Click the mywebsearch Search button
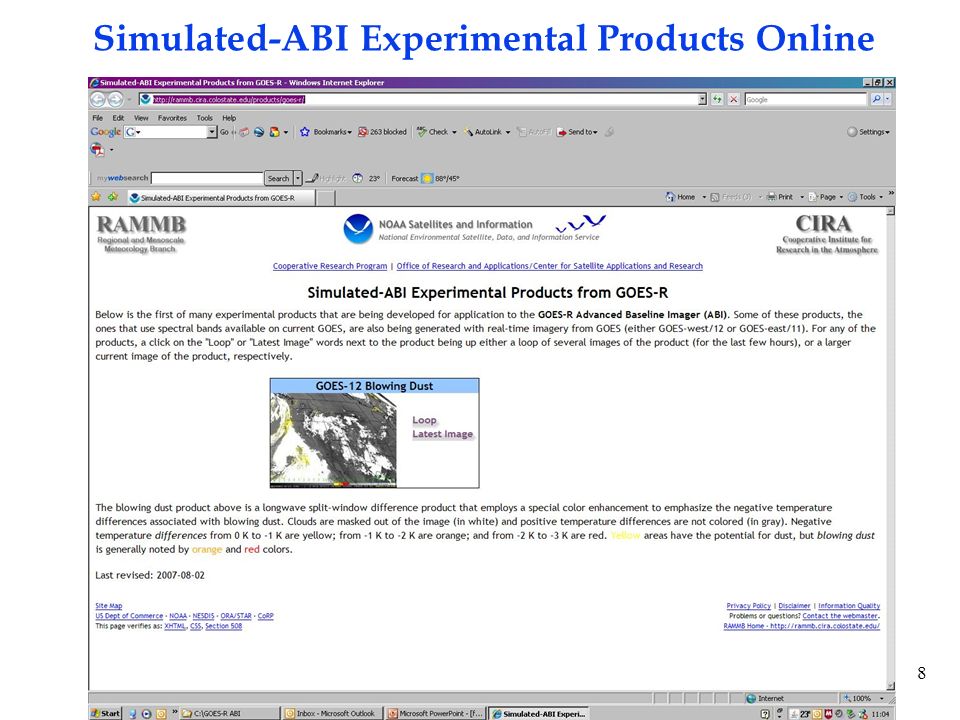Image resolution: width=960 pixels, height=720 pixels. pos(278,178)
